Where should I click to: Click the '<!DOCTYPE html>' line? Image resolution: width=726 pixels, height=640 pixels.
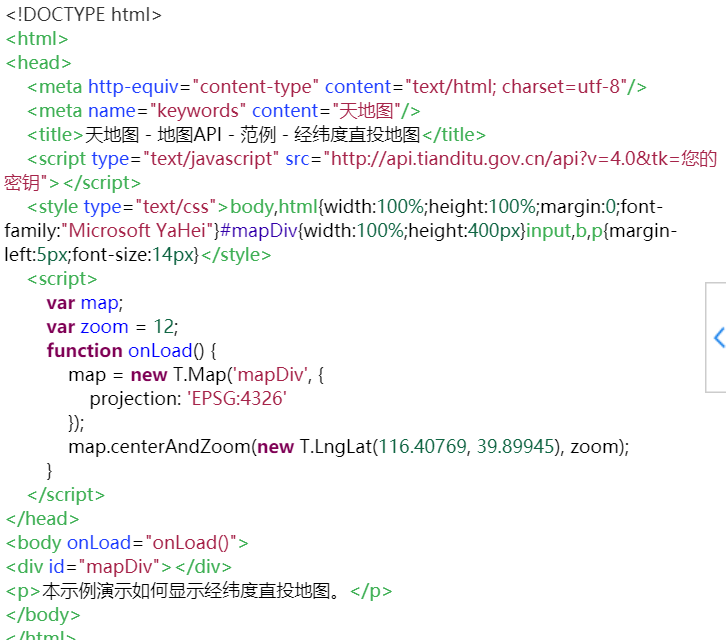point(83,15)
